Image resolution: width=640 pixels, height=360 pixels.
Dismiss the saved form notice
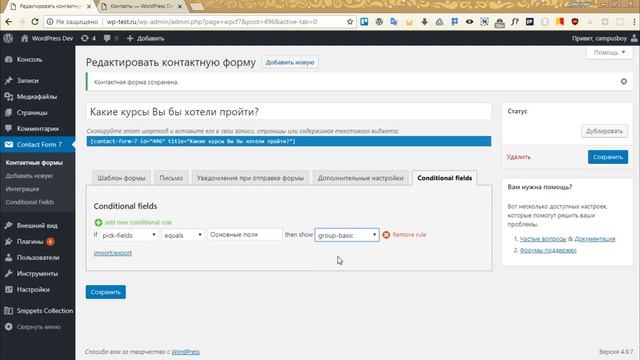tap(624, 82)
